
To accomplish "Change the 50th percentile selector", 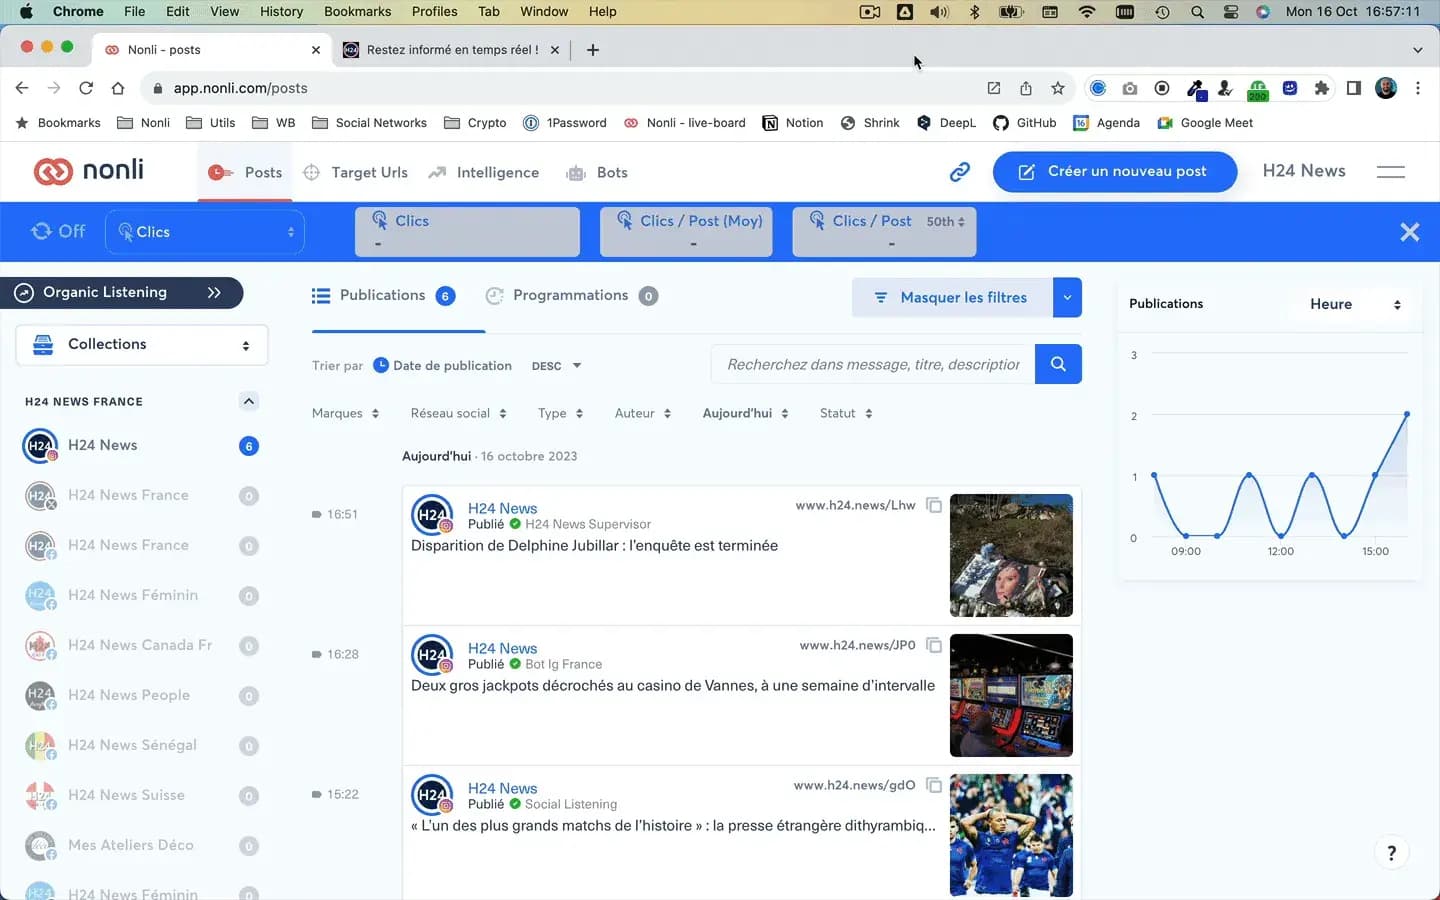I will (945, 222).
